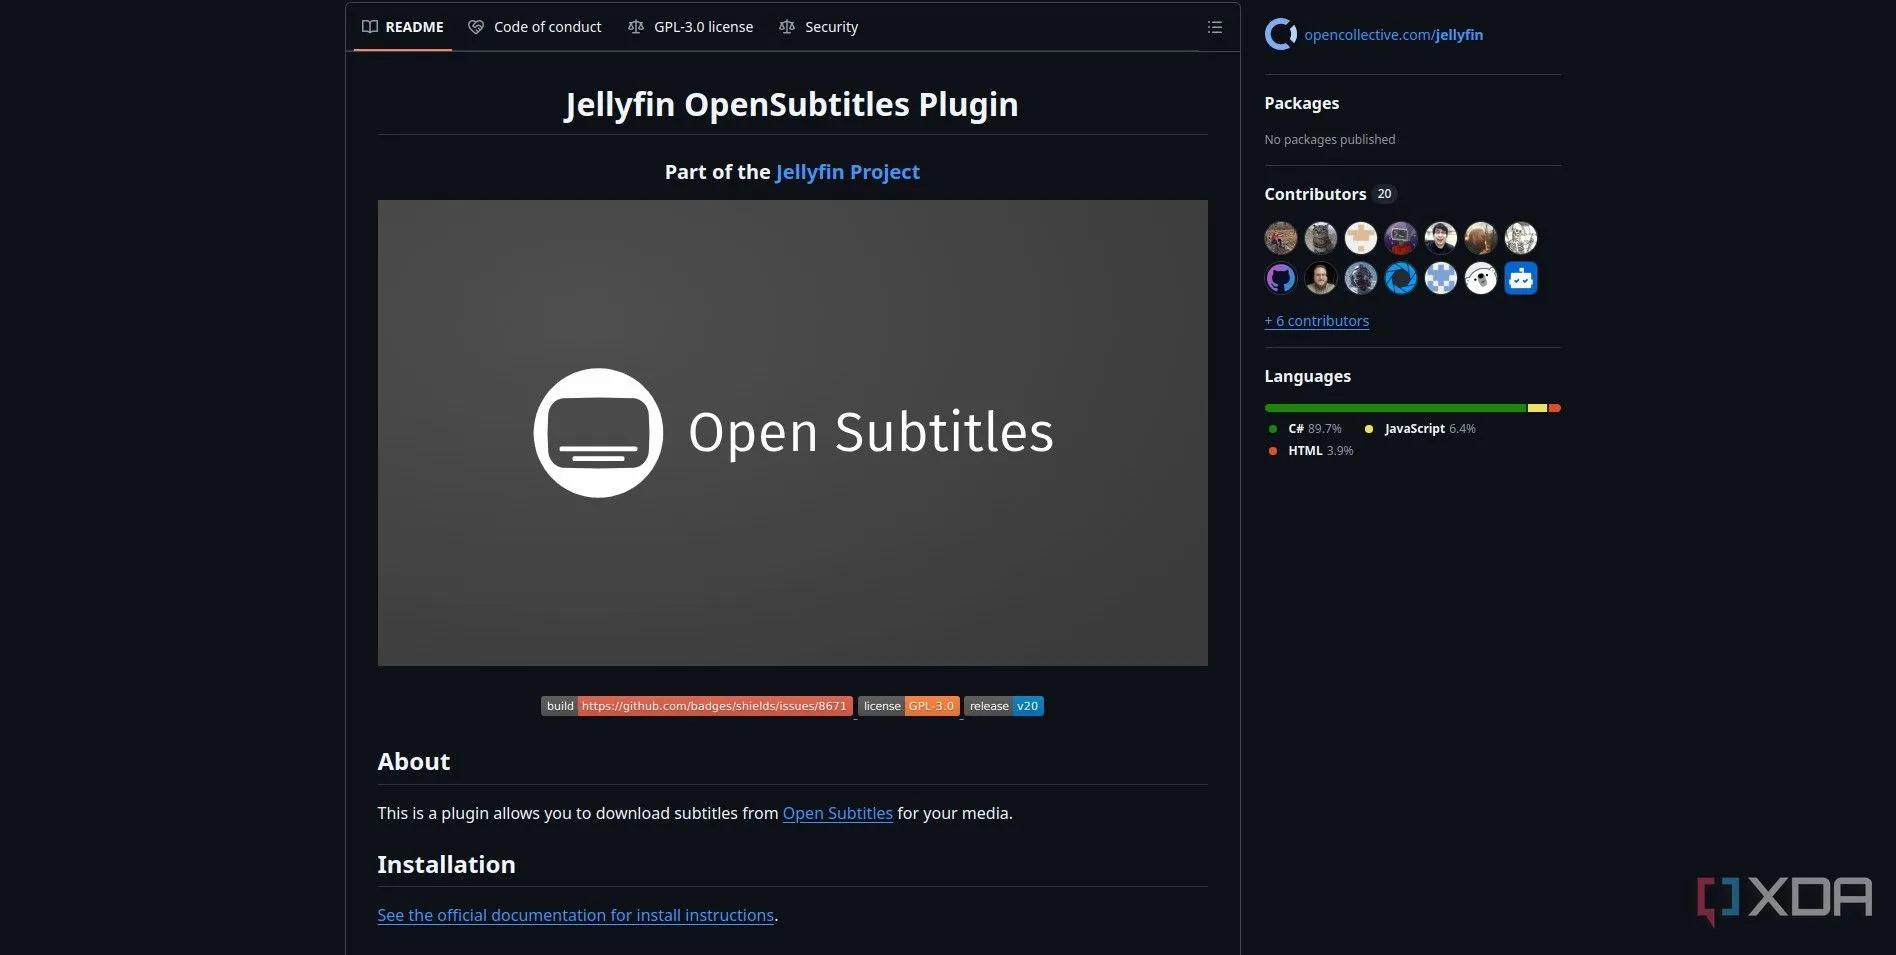Open the white polar bear avatar
The height and width of the screenshot is (955, 1896).
pos(1480,278)
